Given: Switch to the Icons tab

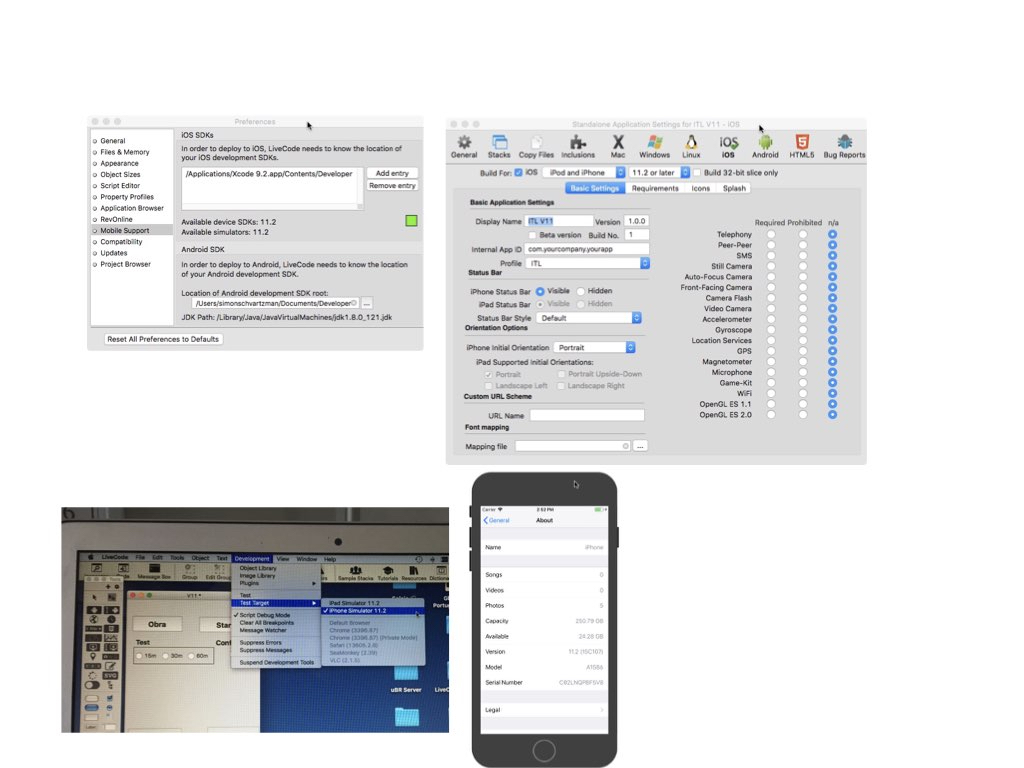Looking at the screenshot, I should pyautogui.click(x=701, y=188).
